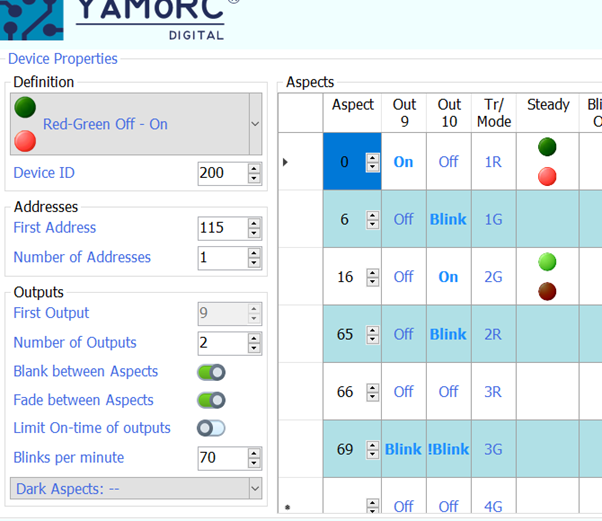Click the disabled First Output field showing 9
602x521 pixels.
[230, 313]
